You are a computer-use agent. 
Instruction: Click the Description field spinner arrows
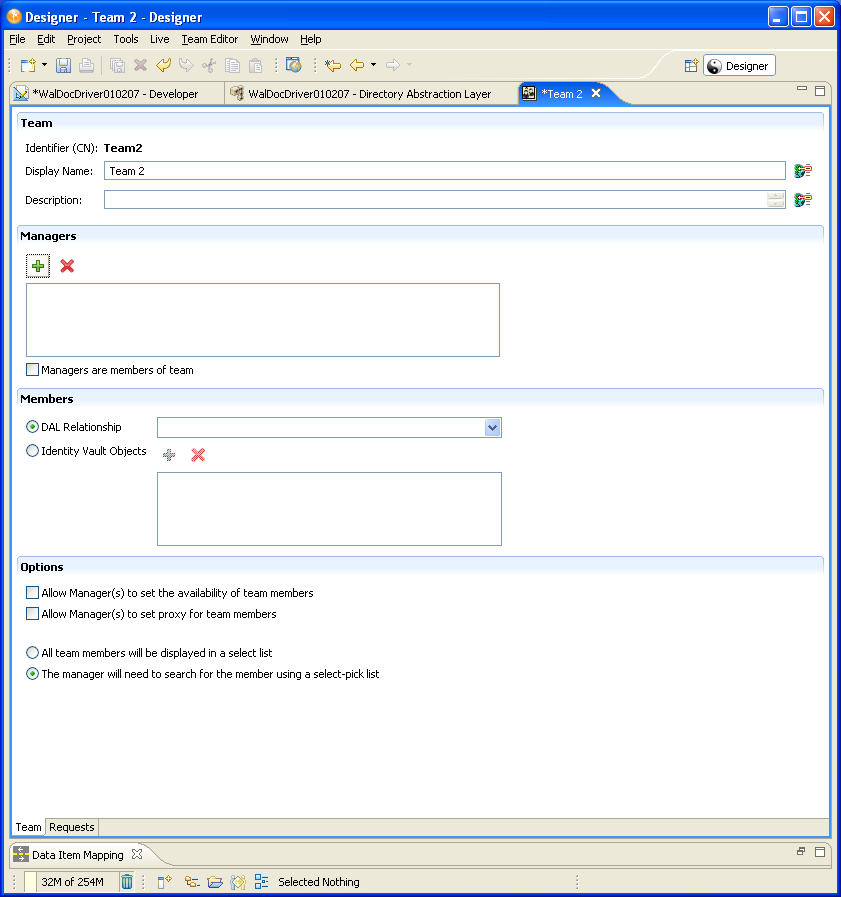point(775,200)
